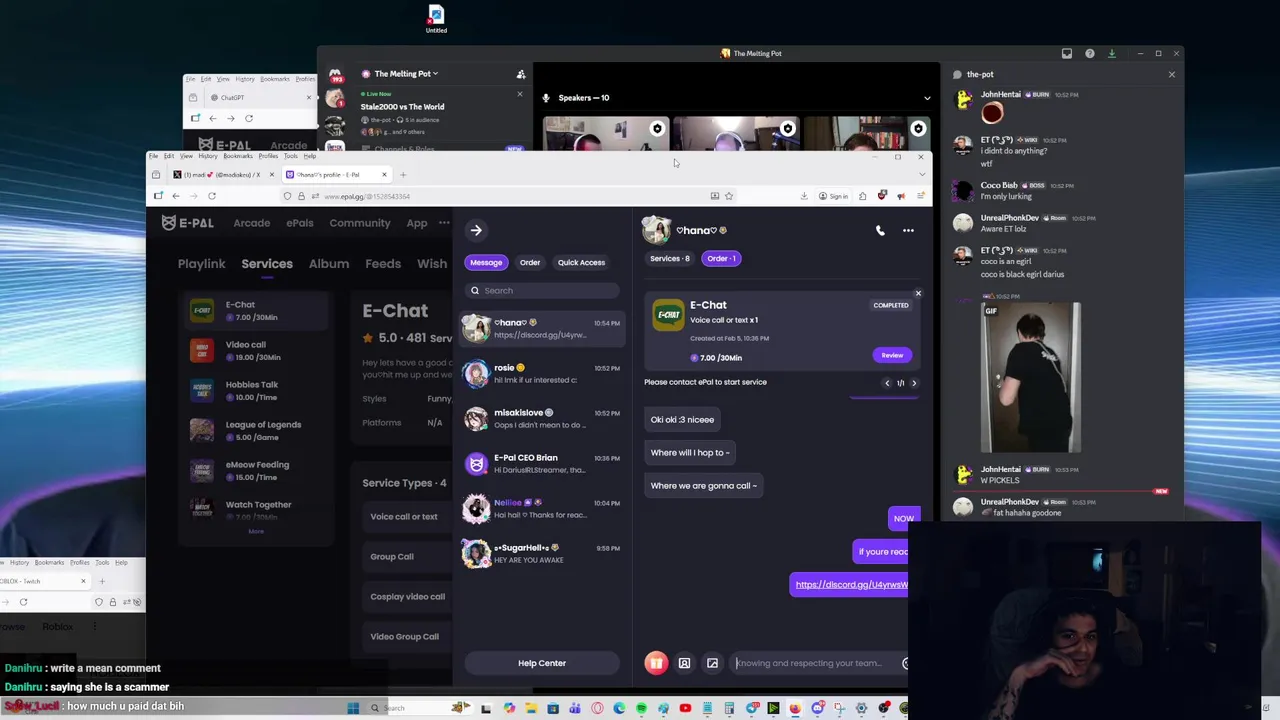Select the Message tab
The width and height of the screenshot is (1280, 720).
point(486,263)
